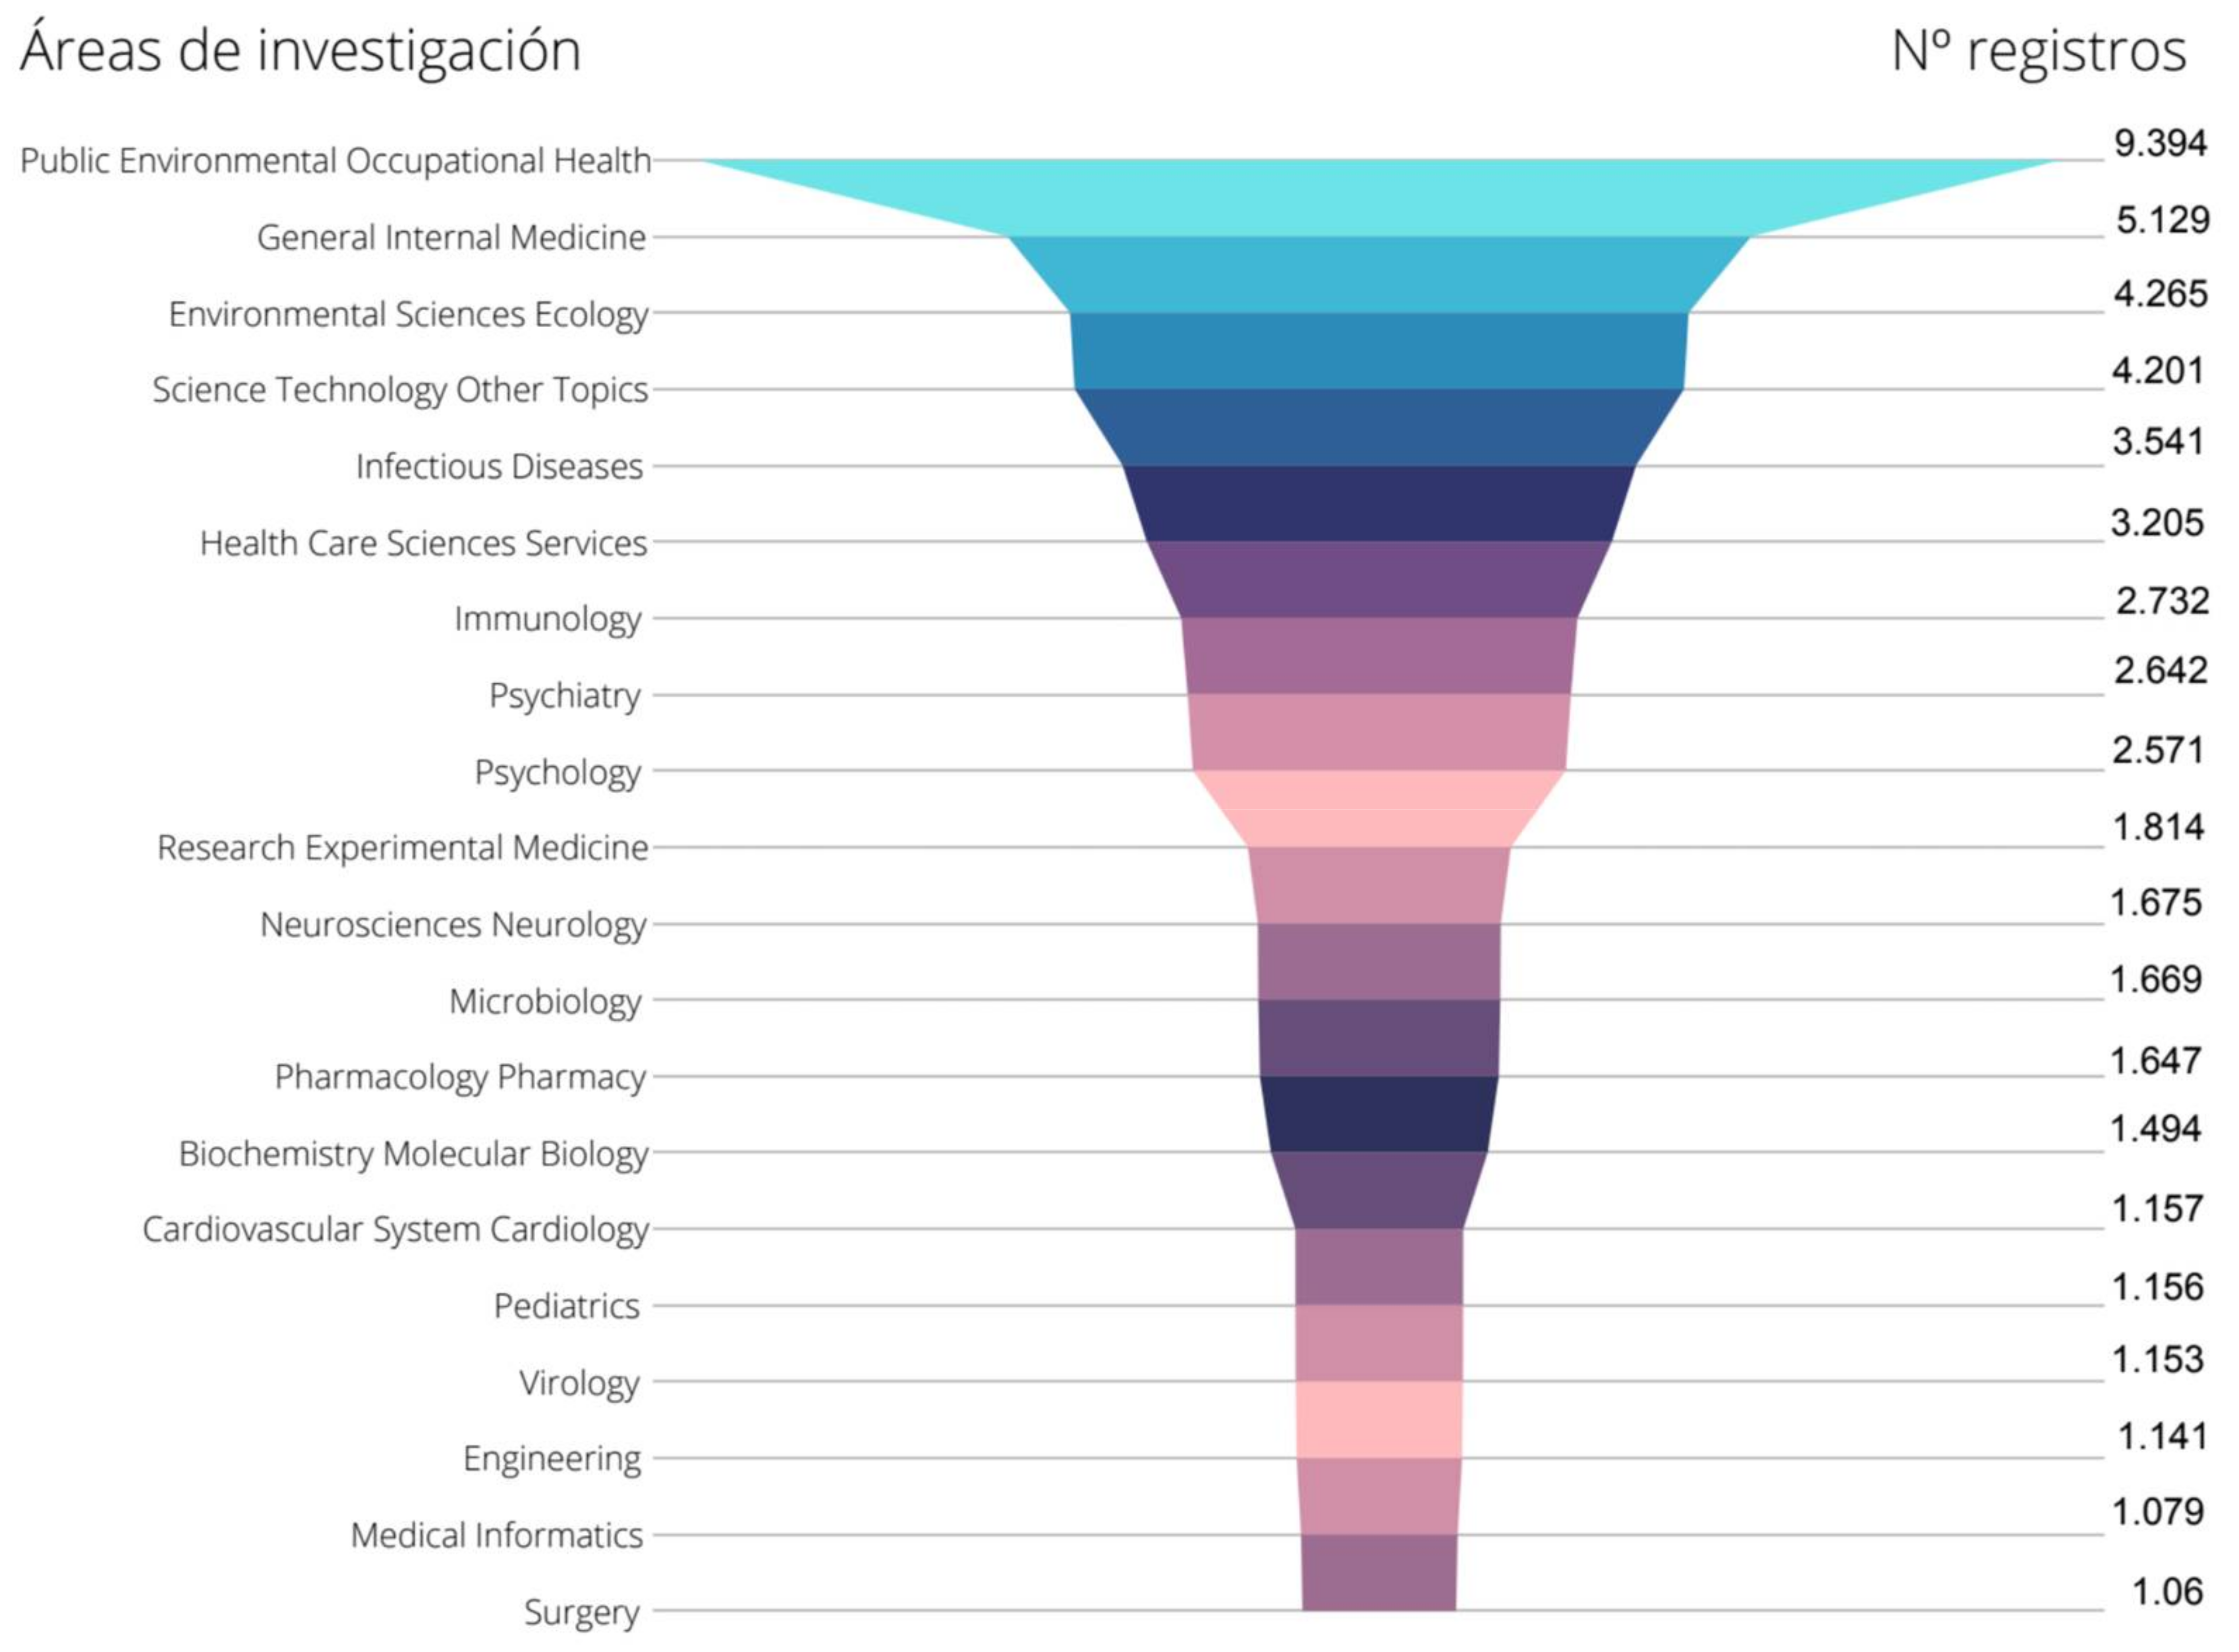The height and width of the screenshot is (1652, 2239).
Task: Click the 'Neurosciences Neurology' label
Action: [453, 924]
